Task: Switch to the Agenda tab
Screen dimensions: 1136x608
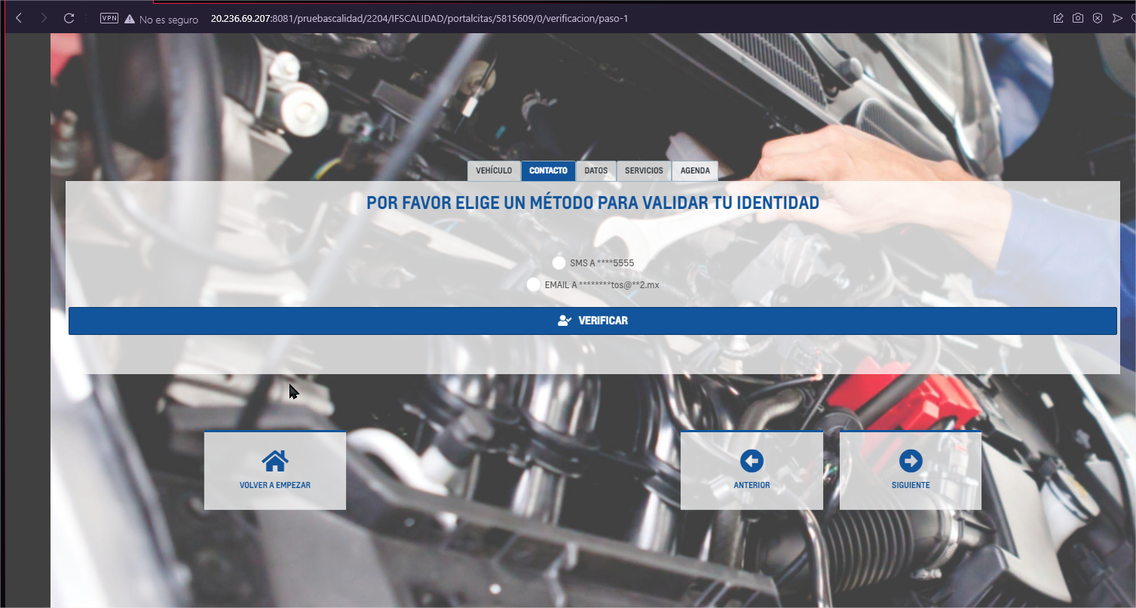Action: point(695,170)
